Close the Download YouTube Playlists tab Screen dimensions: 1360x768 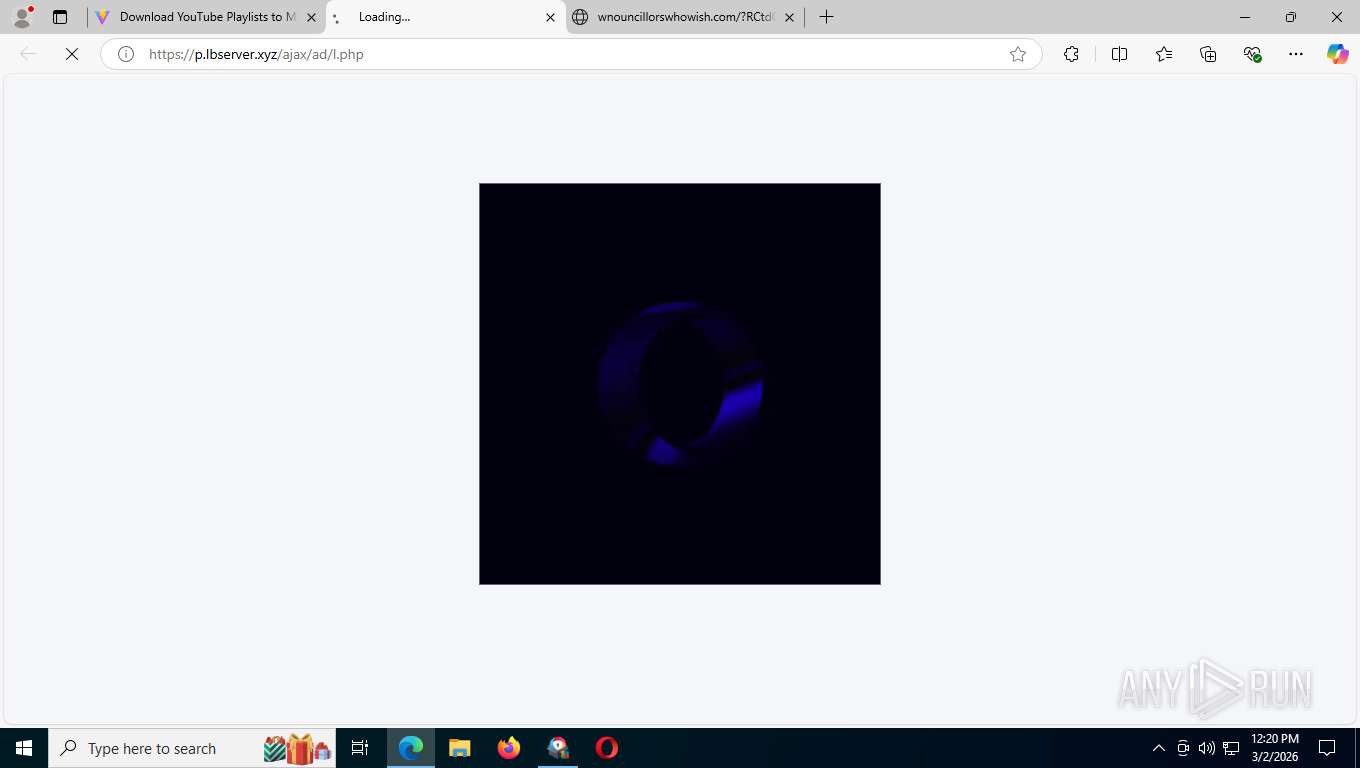point(311,17)
